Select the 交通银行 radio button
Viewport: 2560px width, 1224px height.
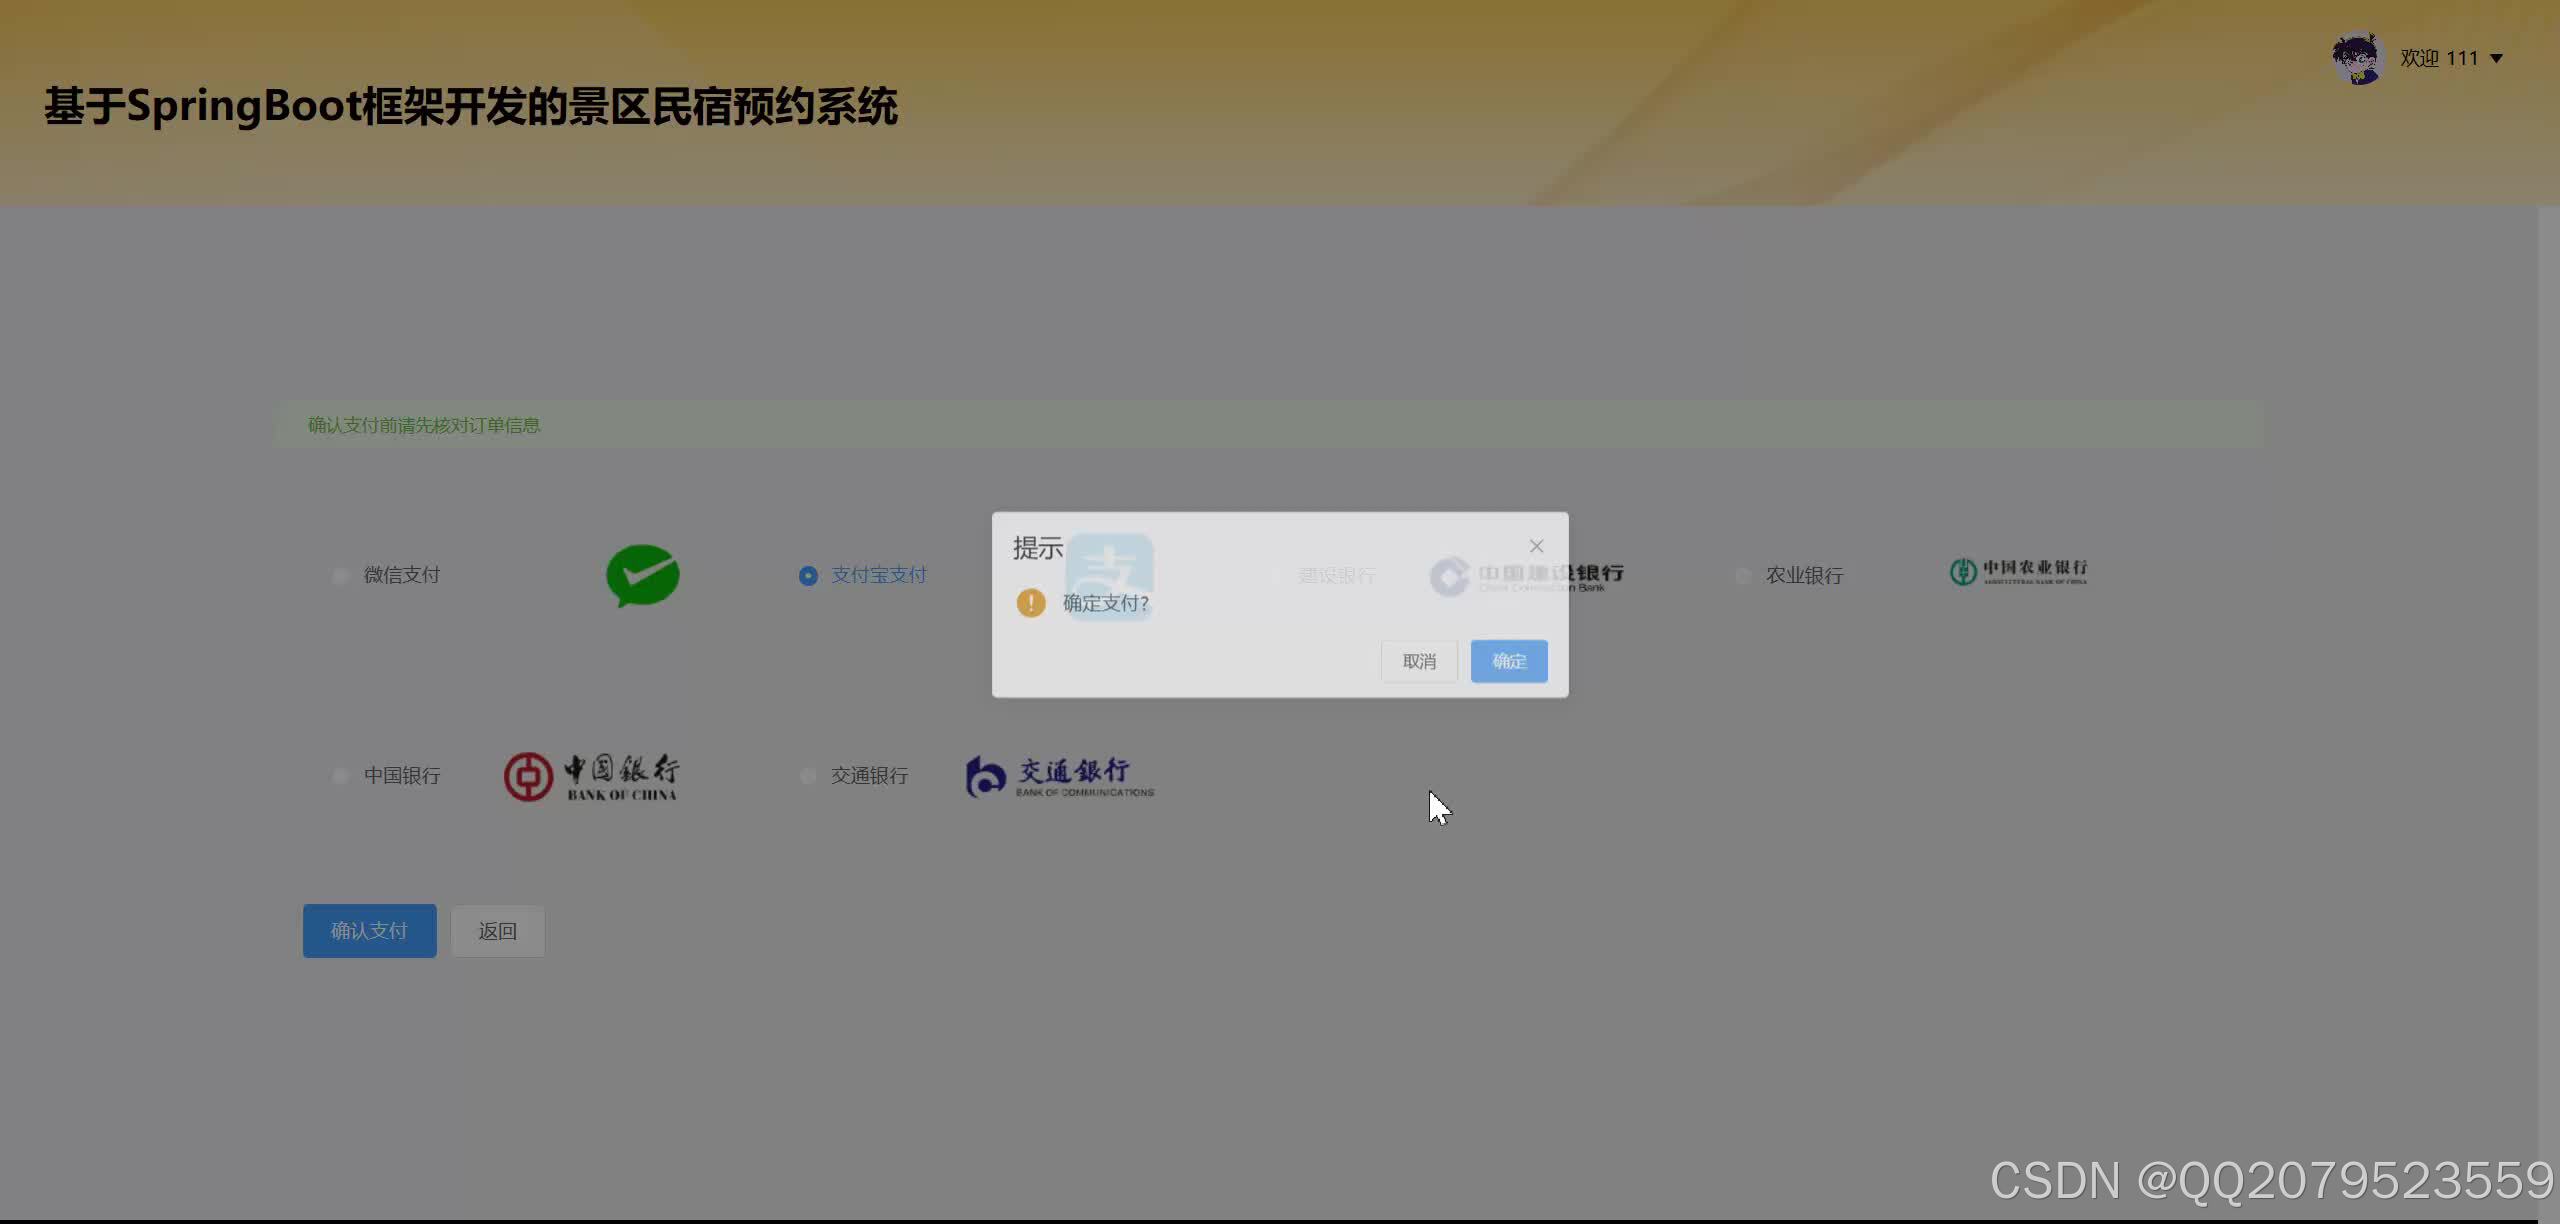808,776
